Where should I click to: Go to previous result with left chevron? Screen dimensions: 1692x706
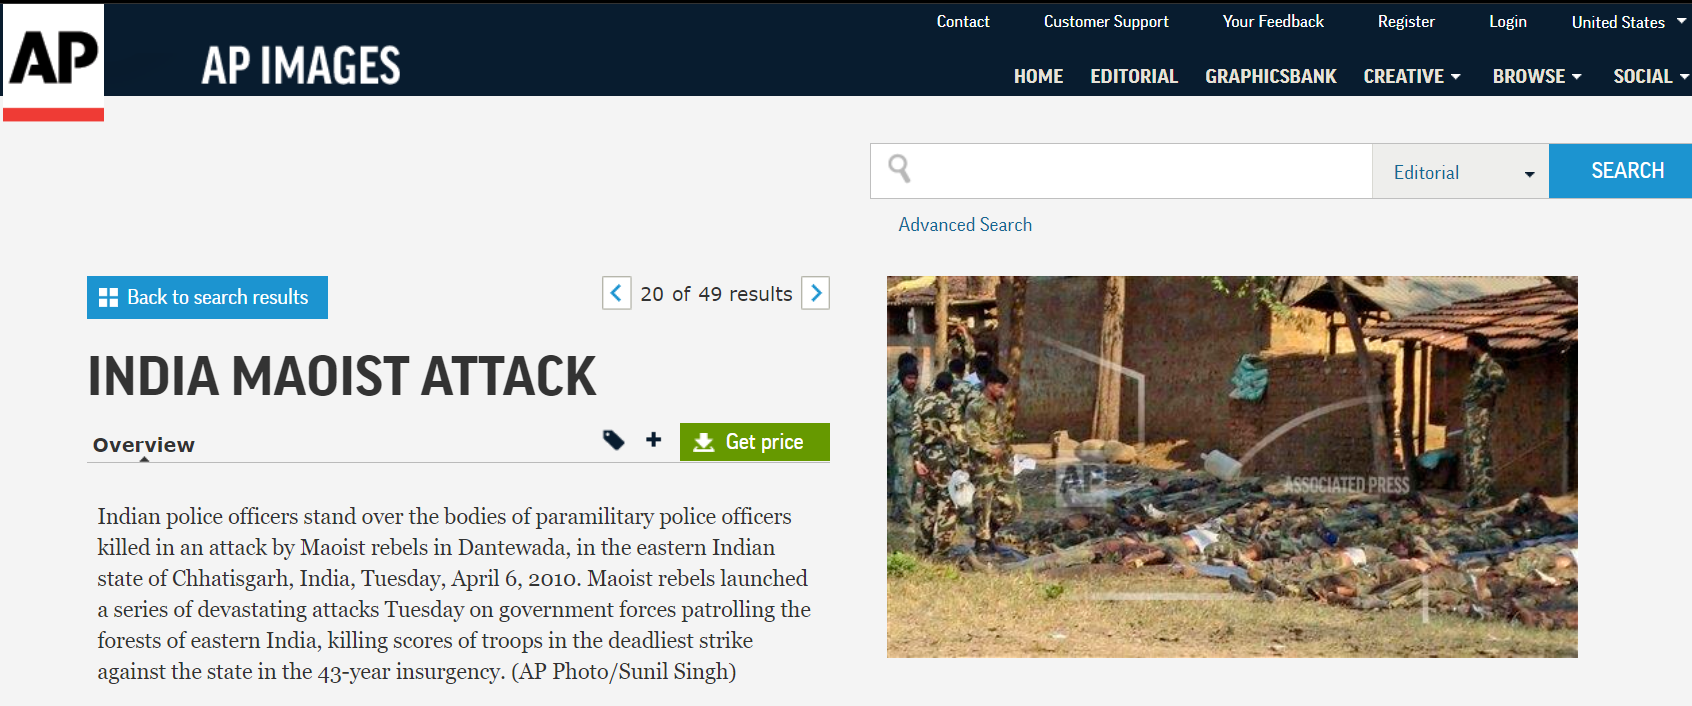(x=616, y=293)
